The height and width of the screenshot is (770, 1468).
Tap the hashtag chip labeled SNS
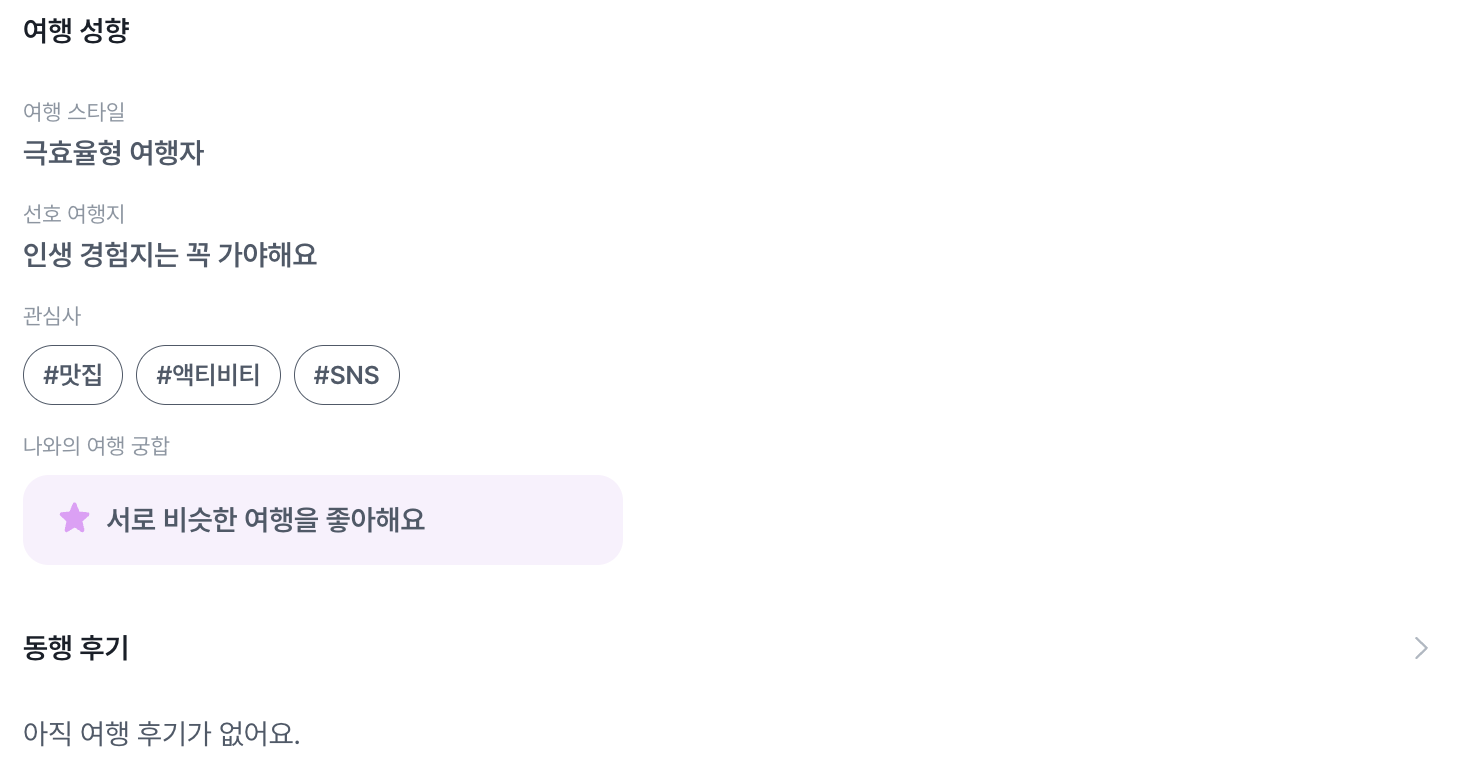[347, 375]
